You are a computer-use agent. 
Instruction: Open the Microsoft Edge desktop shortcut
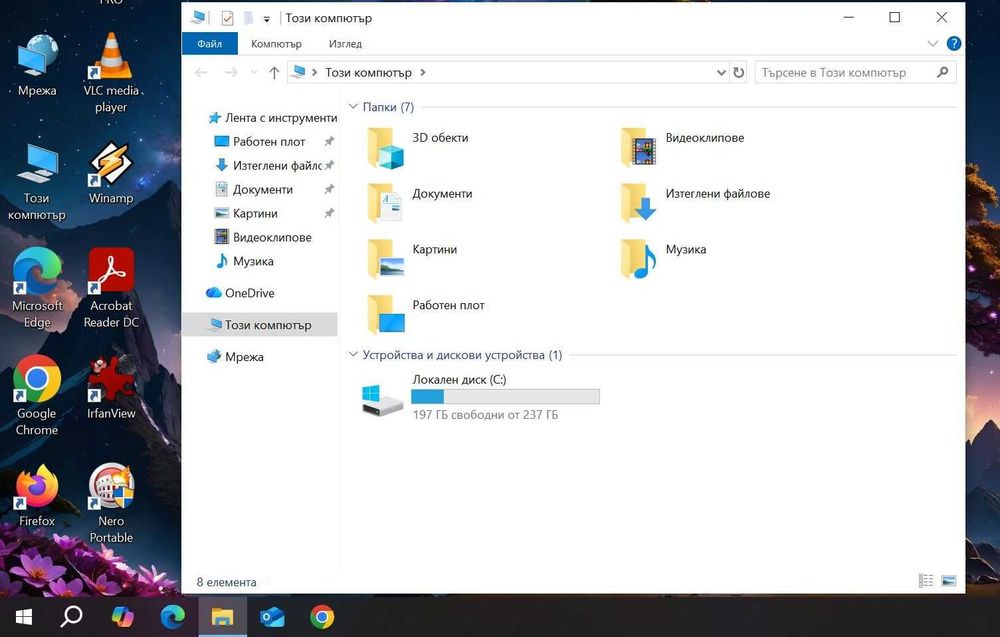pos(37,287)
